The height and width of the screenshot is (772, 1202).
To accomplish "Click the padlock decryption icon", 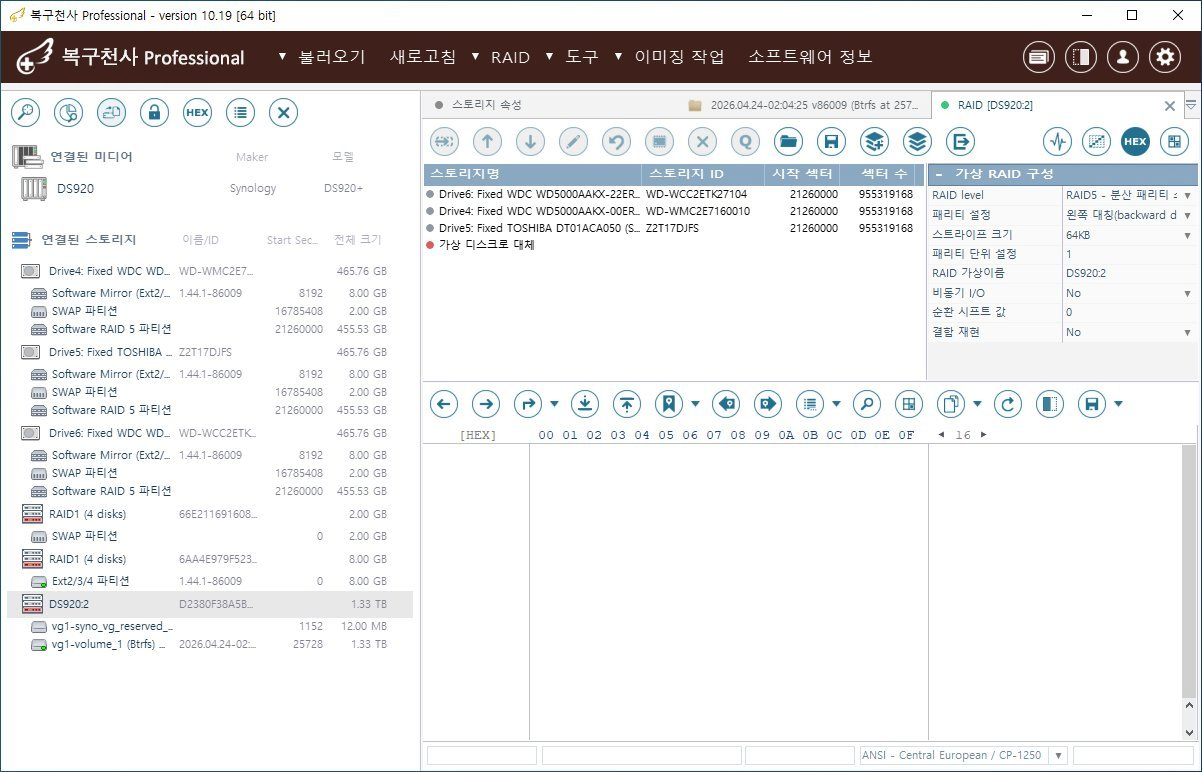I will tap(154, 113).
